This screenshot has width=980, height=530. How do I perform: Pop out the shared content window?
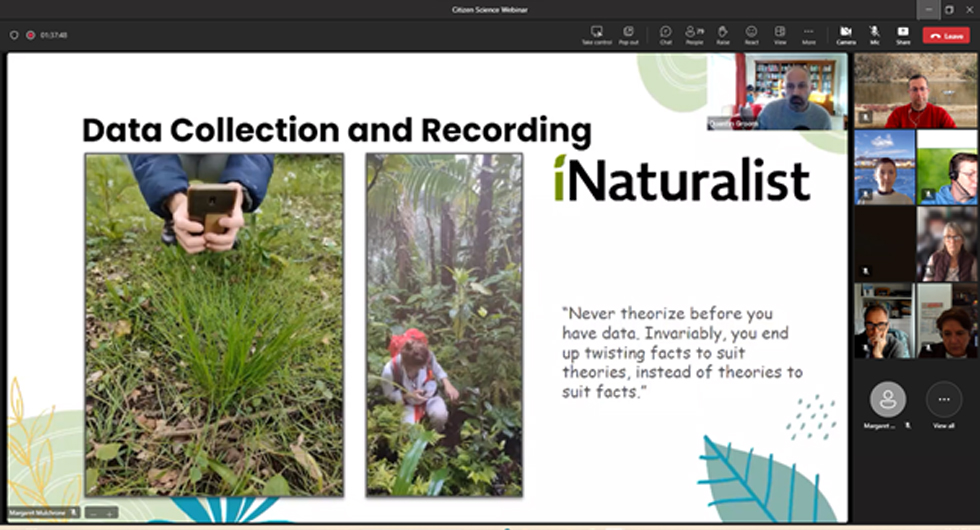[628, 35]
